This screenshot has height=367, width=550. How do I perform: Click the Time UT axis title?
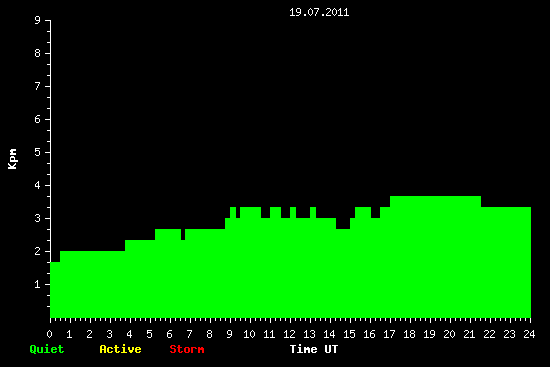tap(314, 349)
